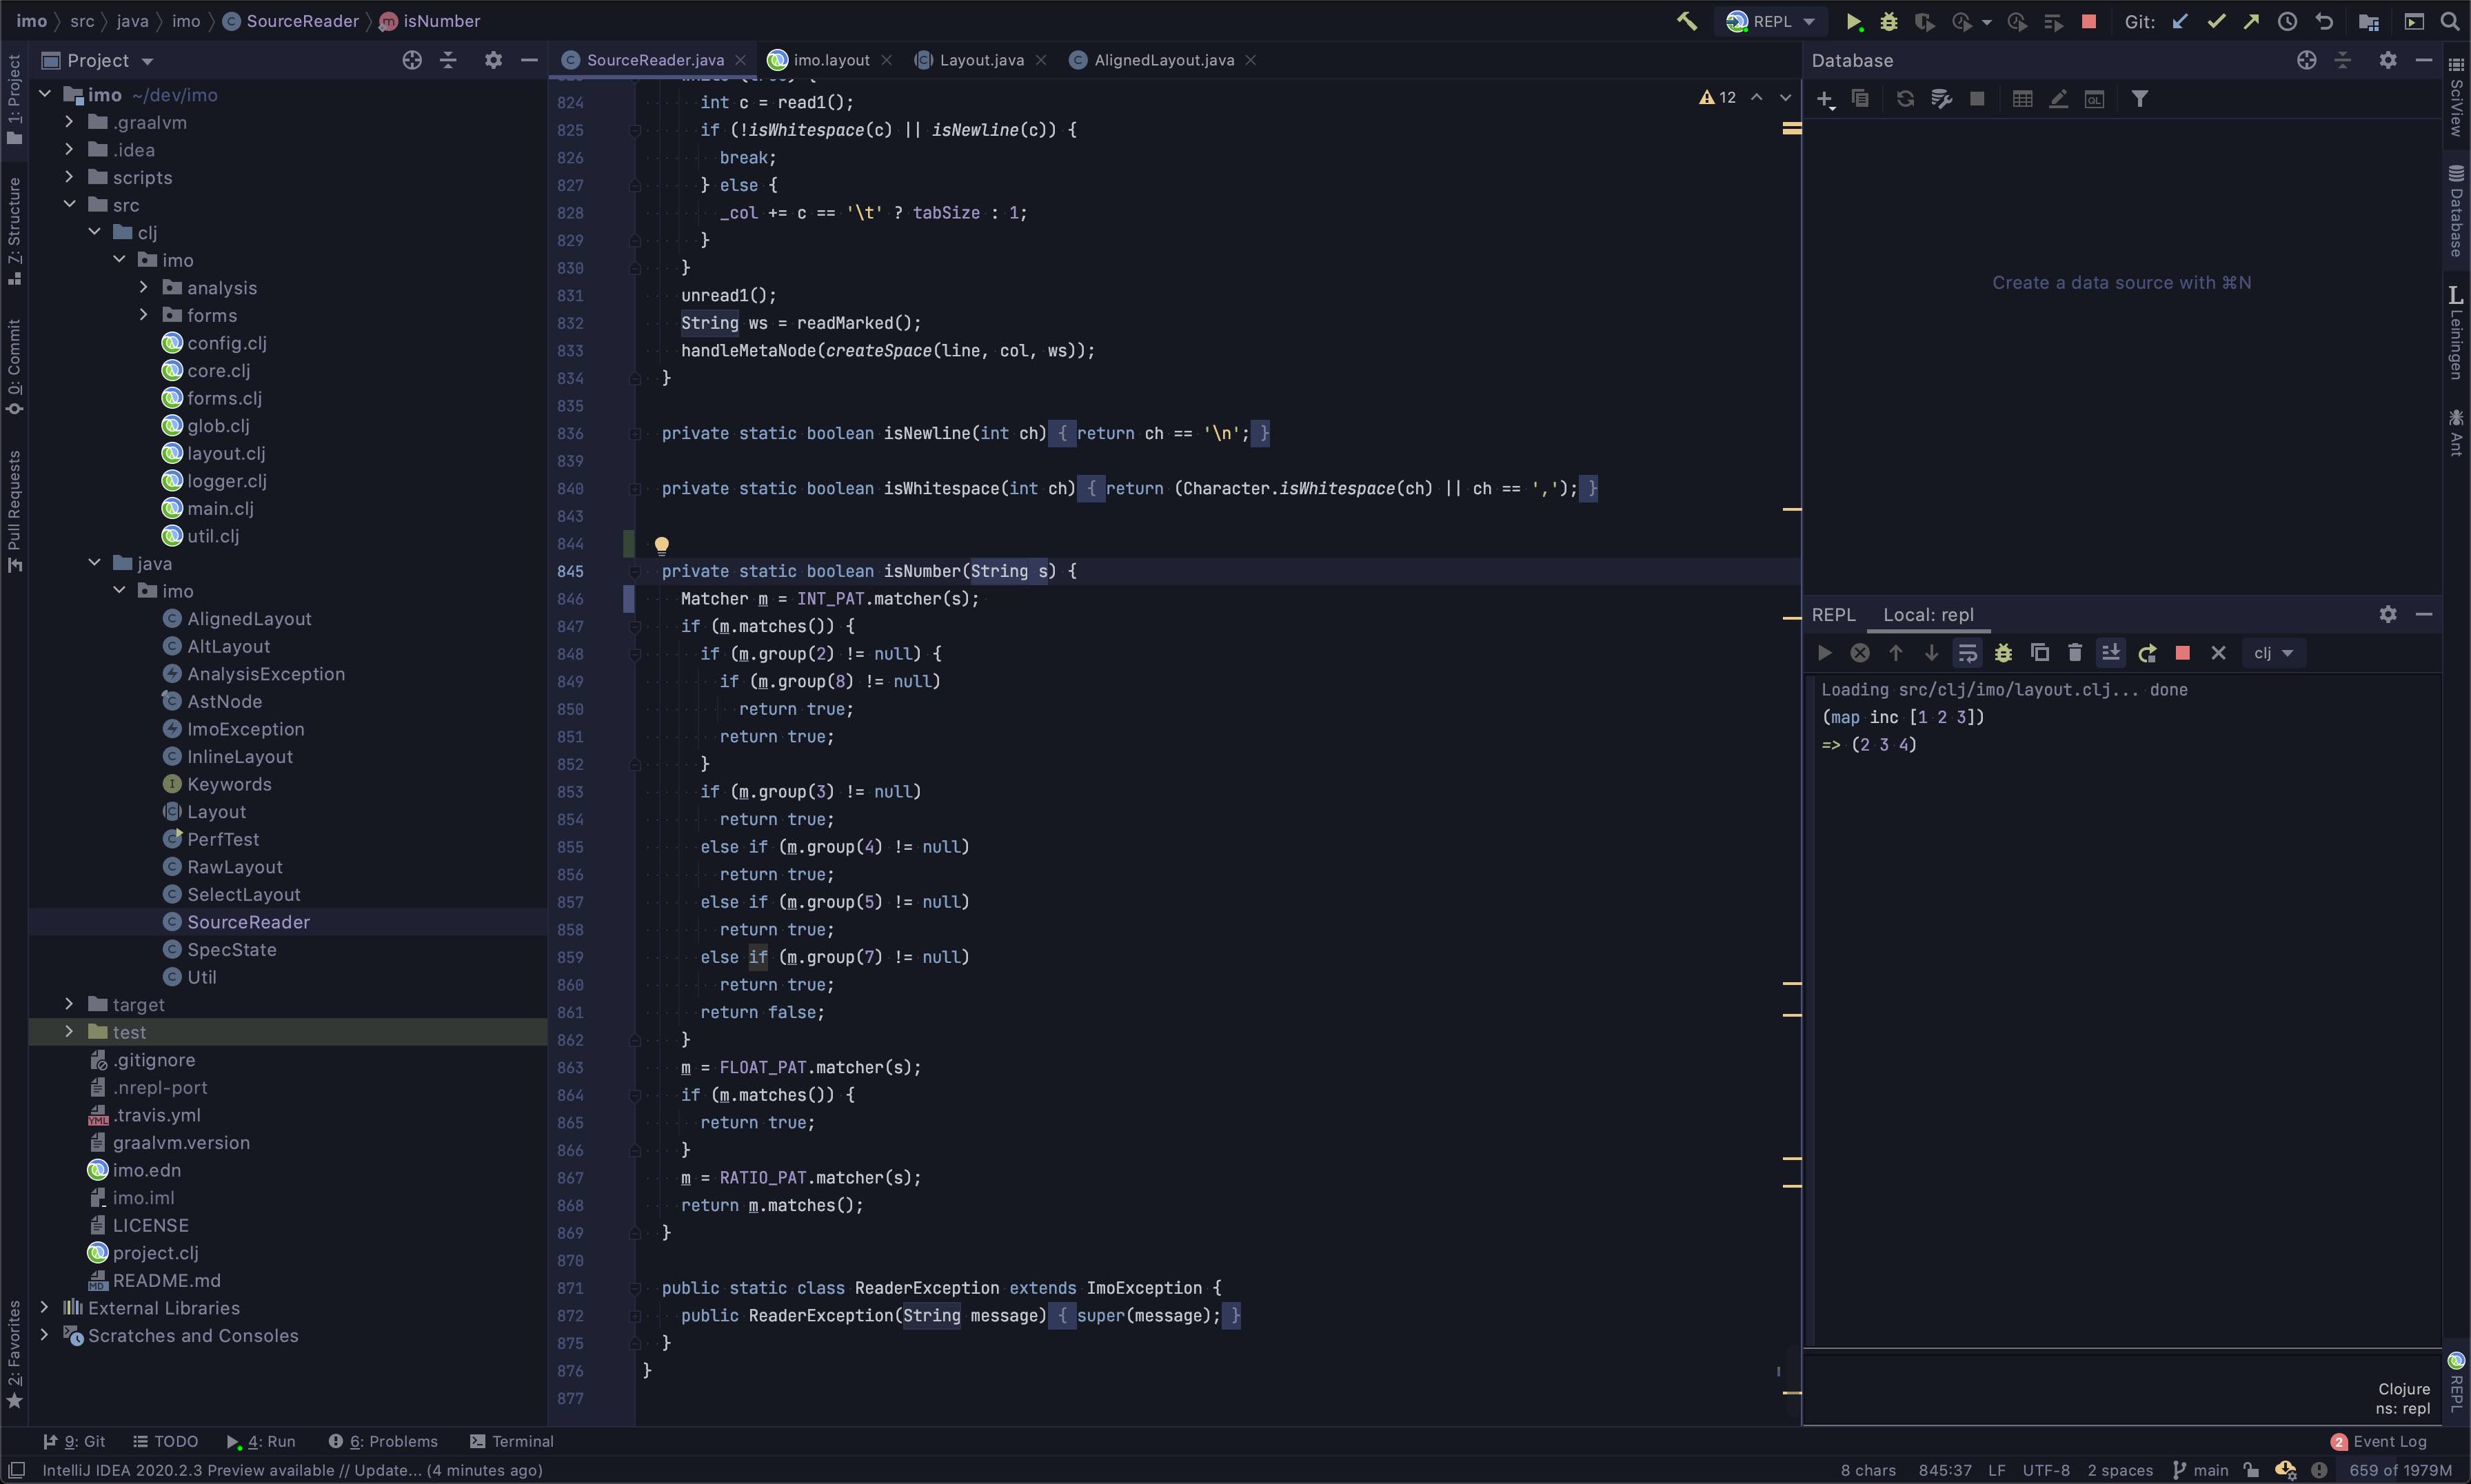2471x1484 pixels.
Task: Click the main git branch widget
Action: pos(2201,1470)
